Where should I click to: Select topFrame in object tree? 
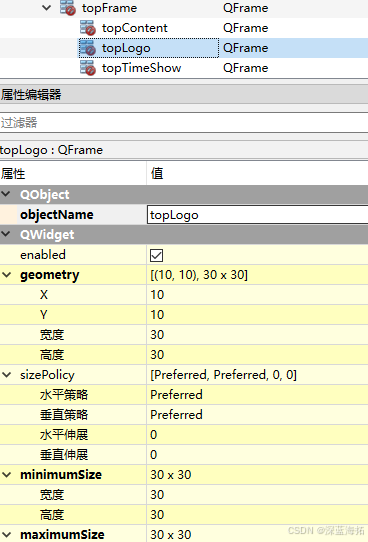109,8
